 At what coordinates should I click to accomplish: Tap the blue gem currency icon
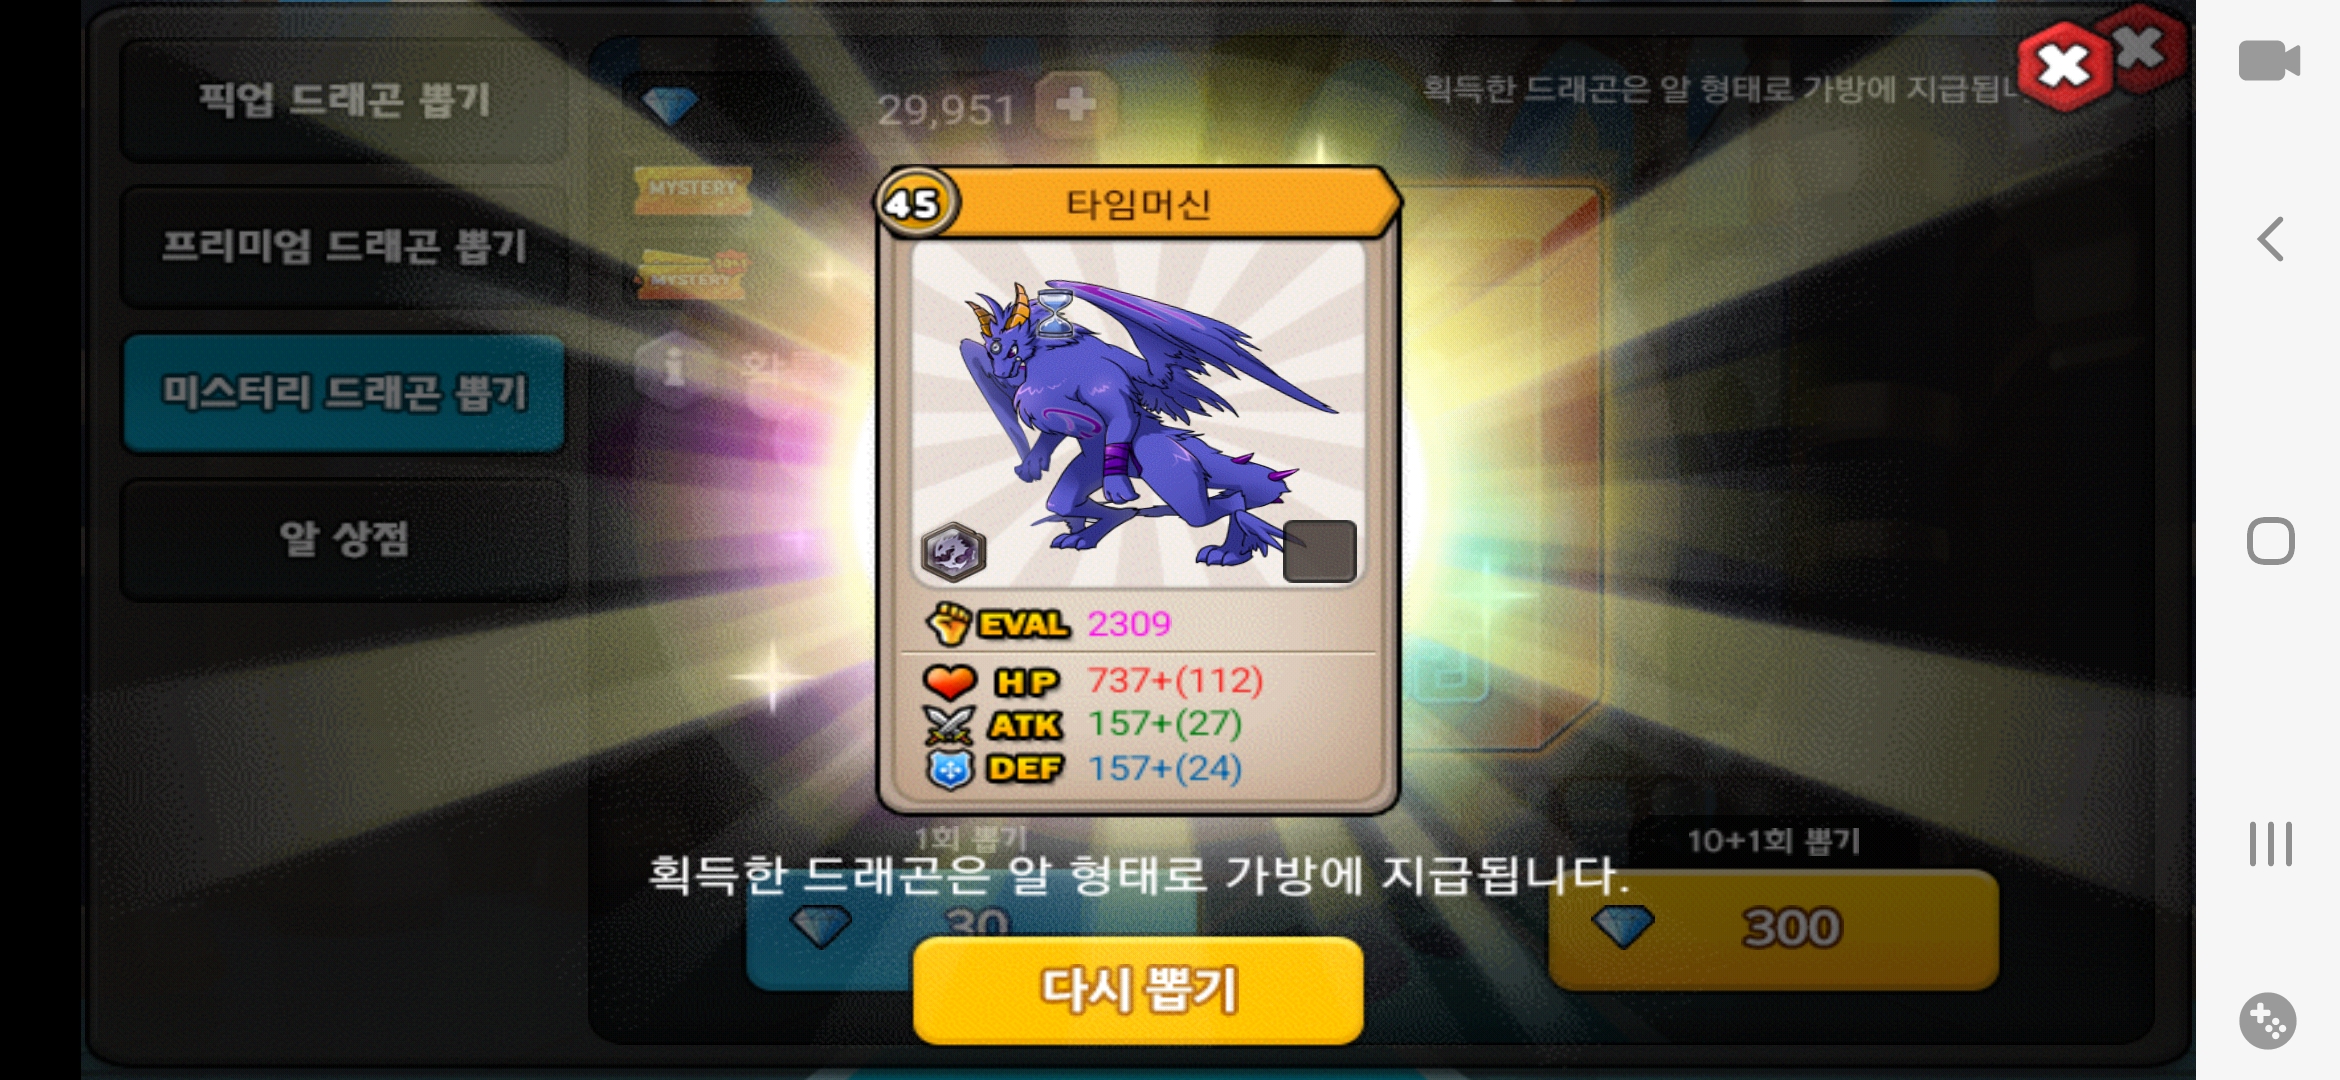point(670,105)
